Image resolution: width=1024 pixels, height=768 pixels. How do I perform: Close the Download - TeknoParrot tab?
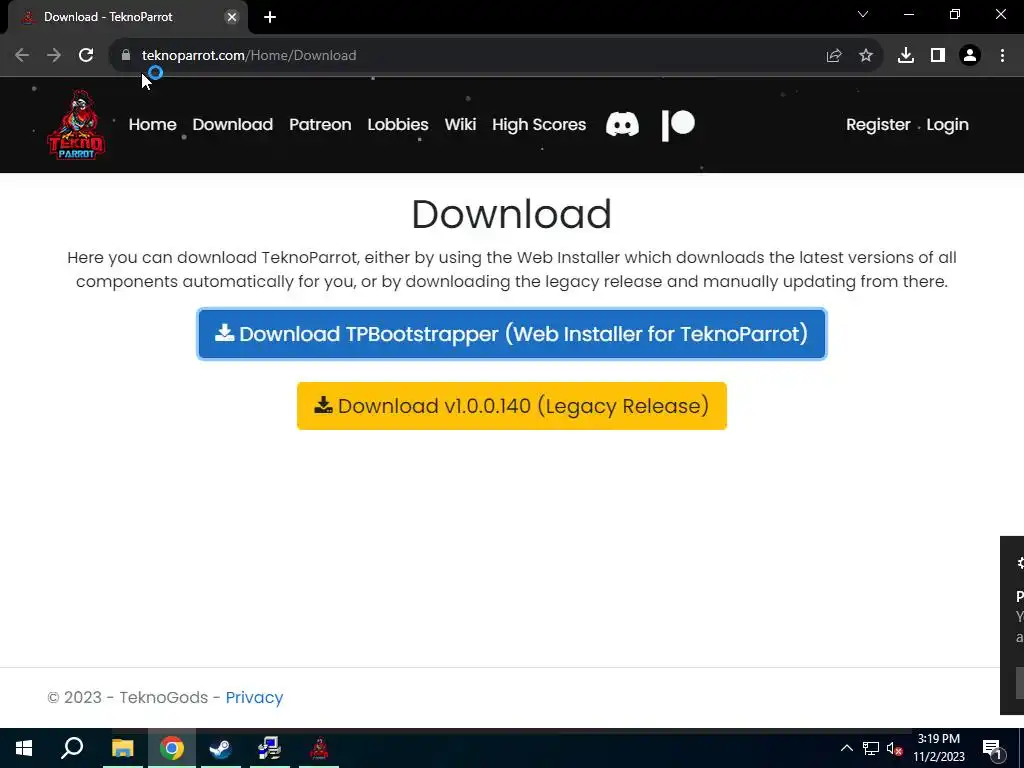[232, 17]
